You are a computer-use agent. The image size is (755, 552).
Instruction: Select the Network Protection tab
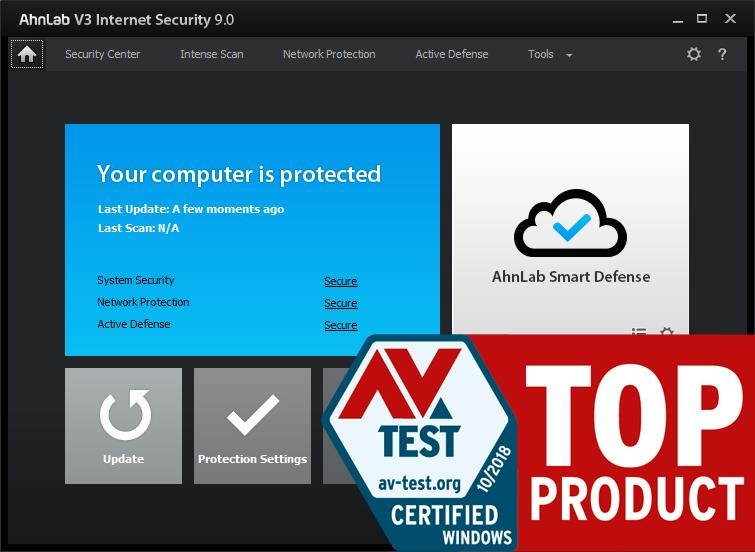click(329, 54)
